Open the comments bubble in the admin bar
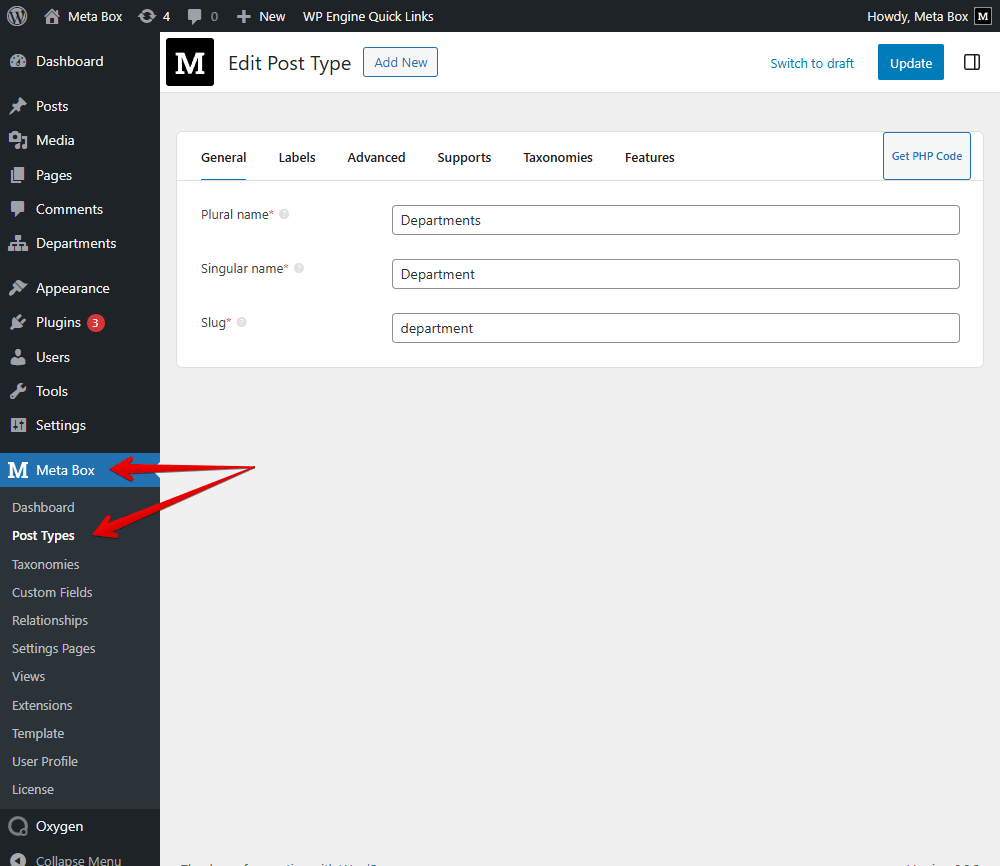The height and width of the screenshot is (866, 1000). pos(196,15)
